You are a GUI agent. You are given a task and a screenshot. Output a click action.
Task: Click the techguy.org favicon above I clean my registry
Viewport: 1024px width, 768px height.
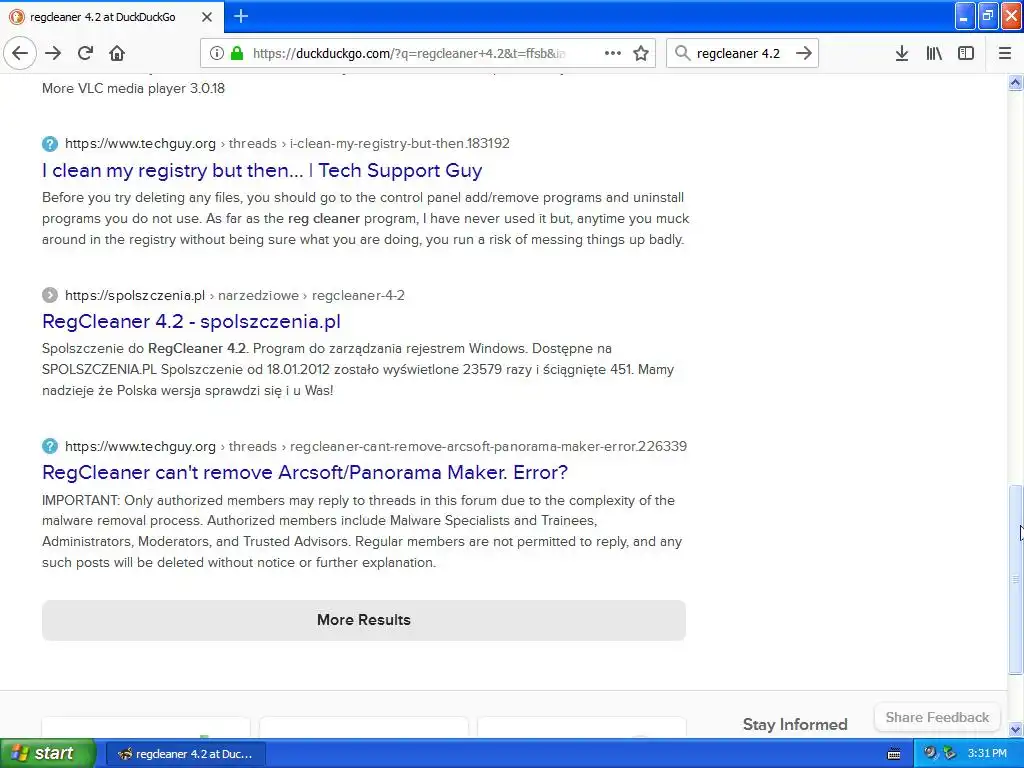pos(50,144)
